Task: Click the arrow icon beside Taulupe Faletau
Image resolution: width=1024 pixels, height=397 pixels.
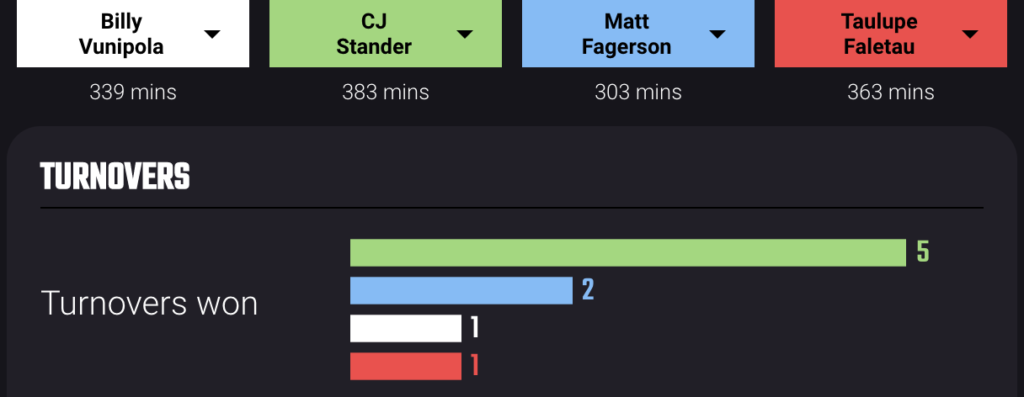Action: (x=970, y=35)
